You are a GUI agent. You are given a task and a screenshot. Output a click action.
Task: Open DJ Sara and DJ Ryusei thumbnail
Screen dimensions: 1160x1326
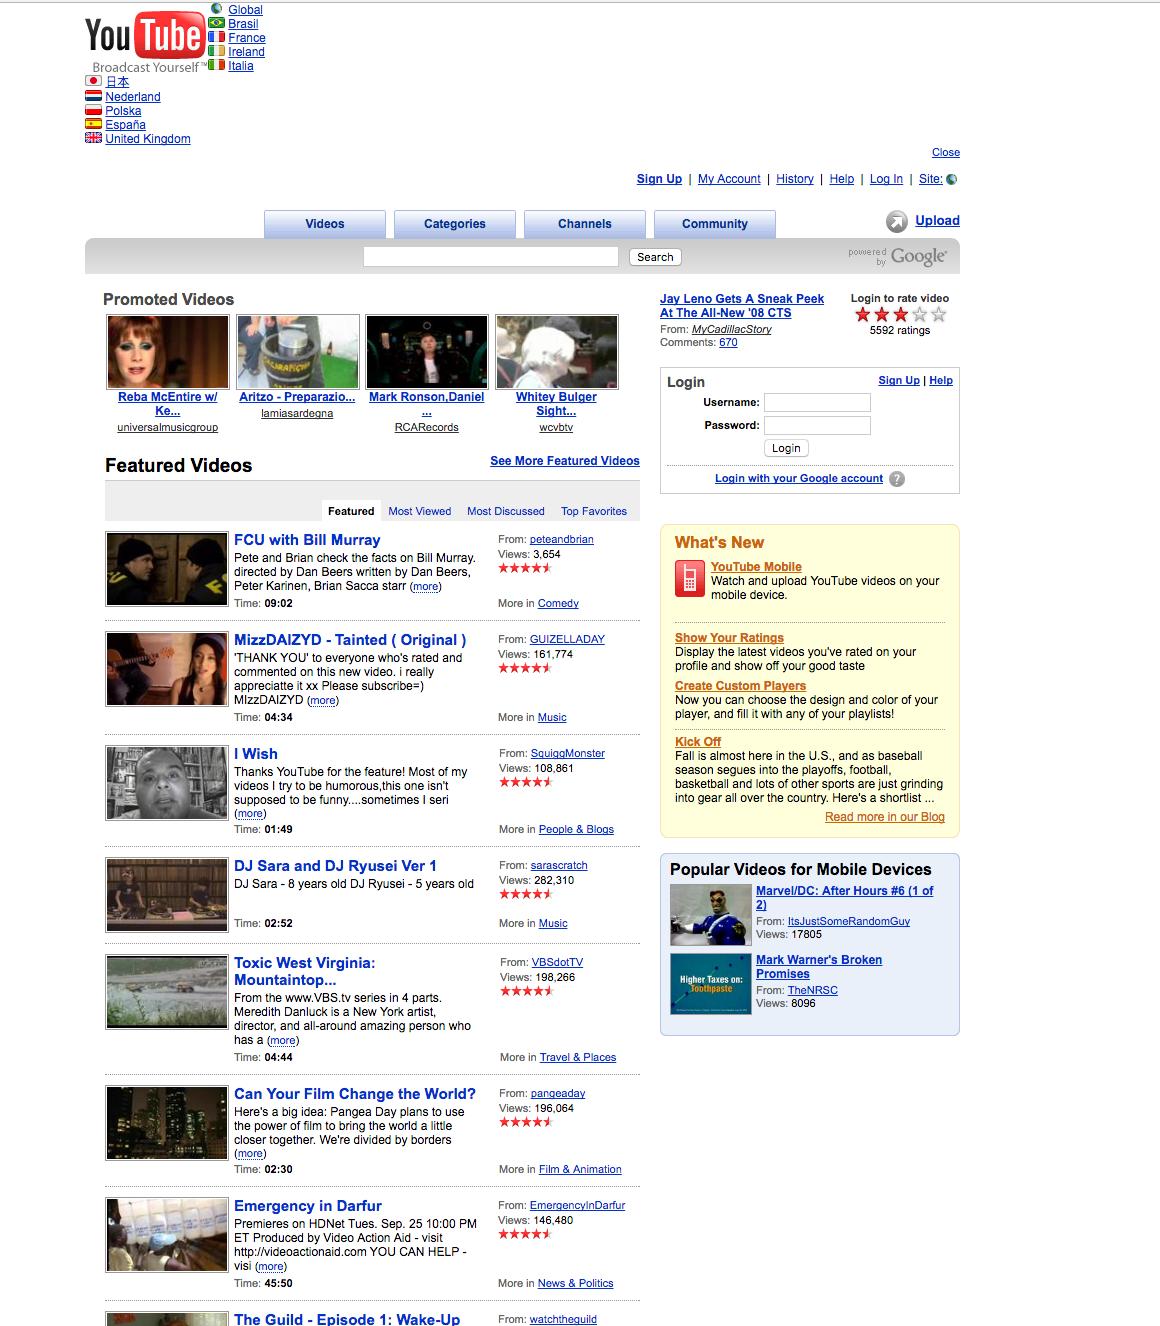pyautogui.click(x=167, y=895)
